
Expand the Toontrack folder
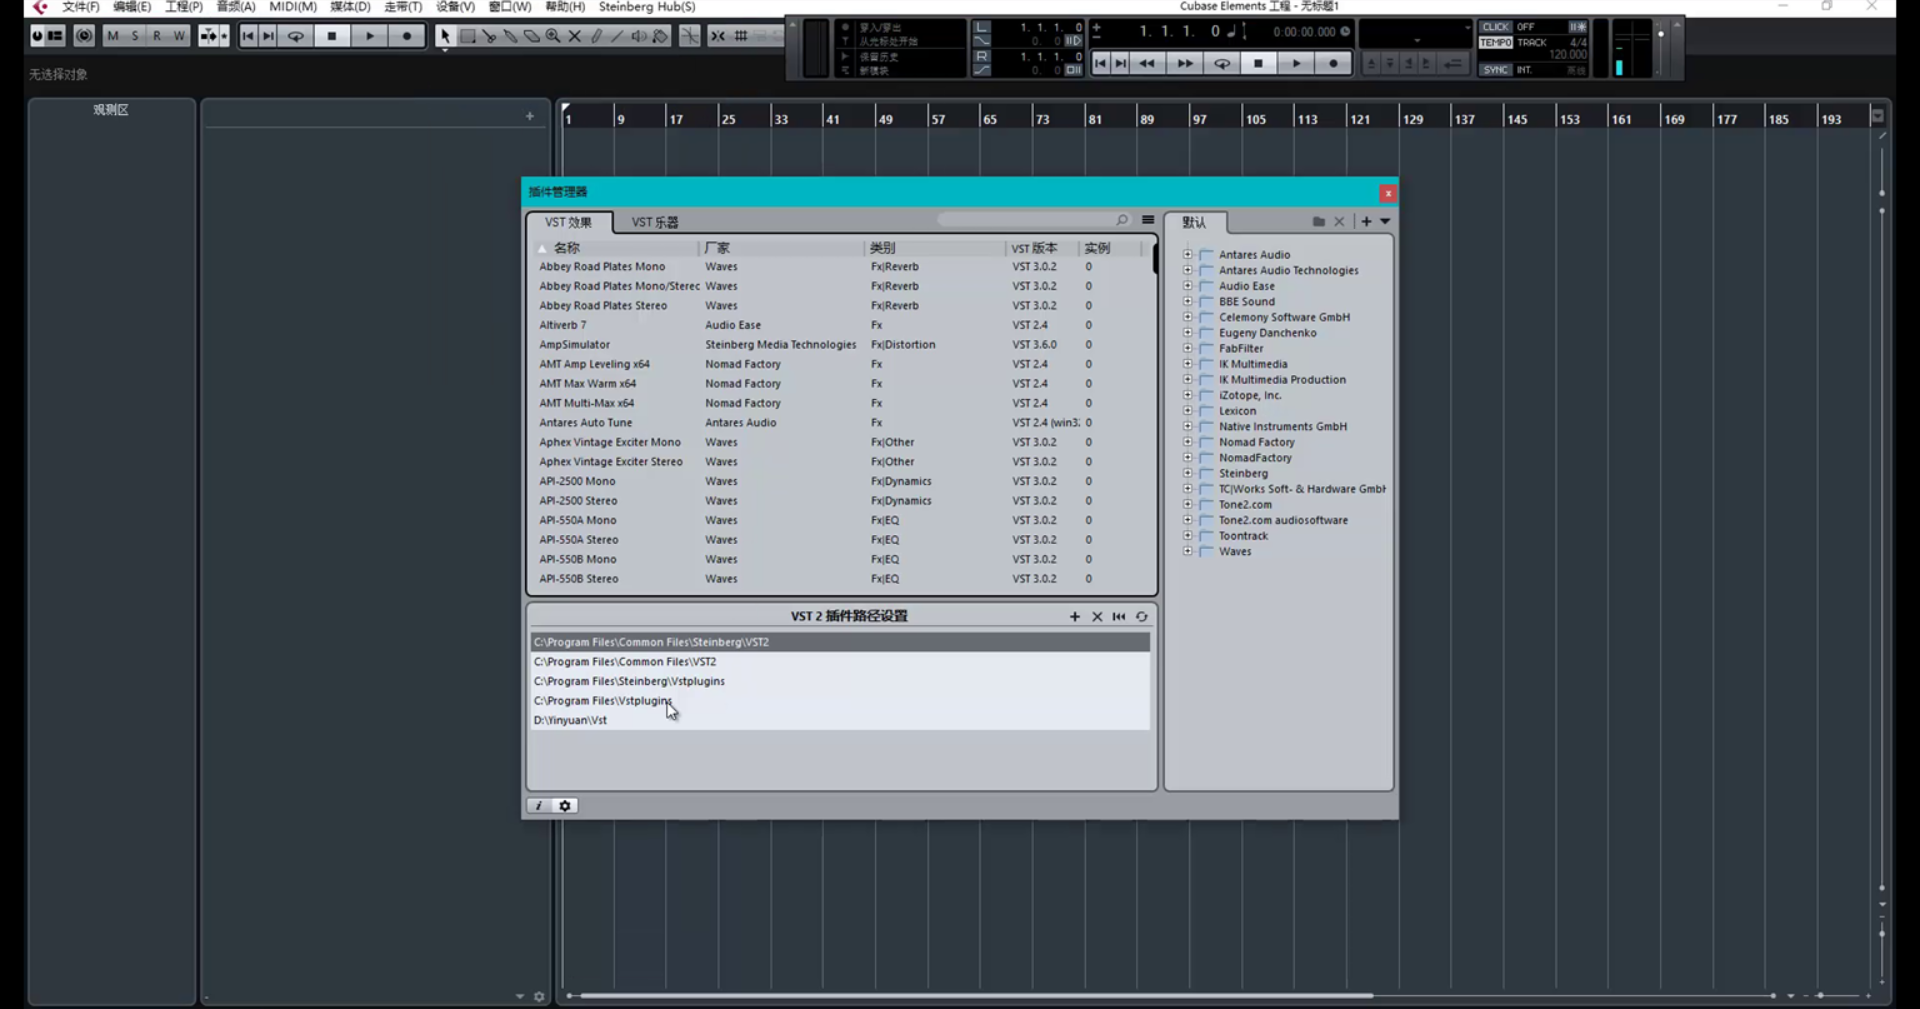(1188, 535)
